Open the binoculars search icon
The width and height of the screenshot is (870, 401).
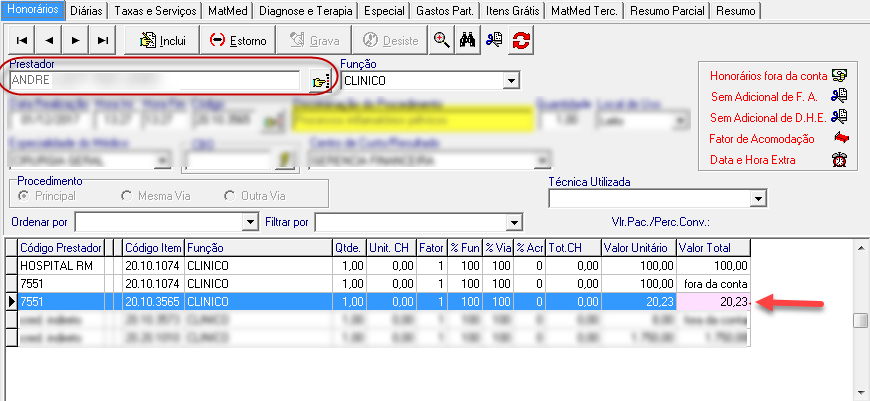(x=467, y=40)
